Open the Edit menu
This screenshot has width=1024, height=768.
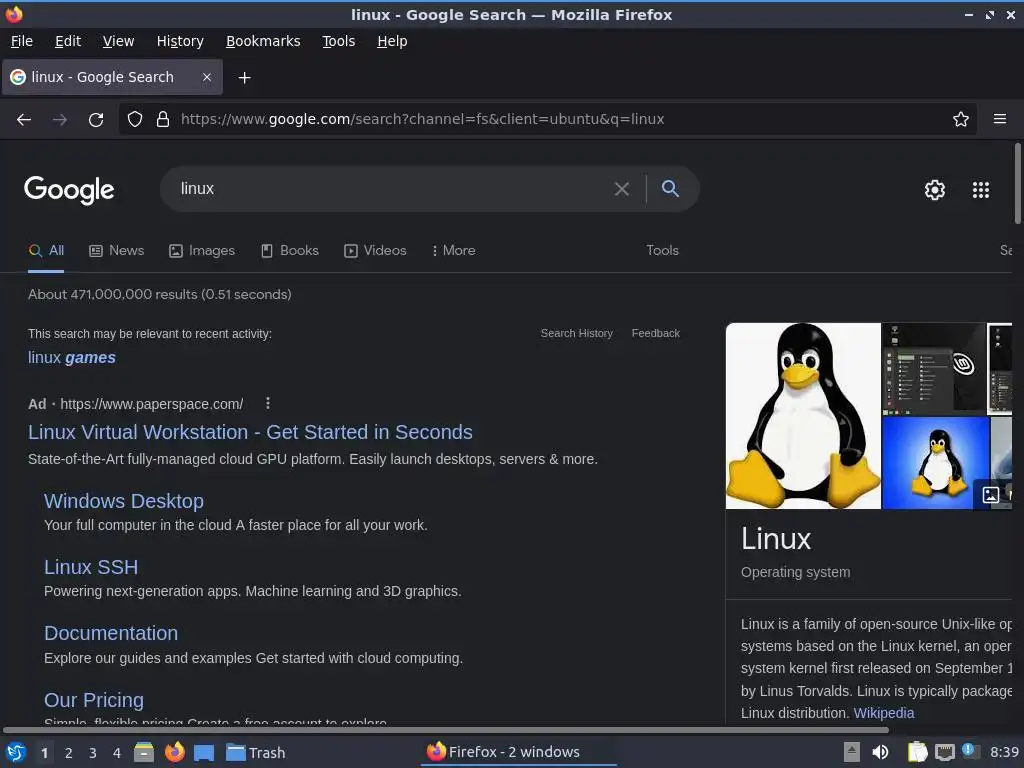click(x=68, y=41)
